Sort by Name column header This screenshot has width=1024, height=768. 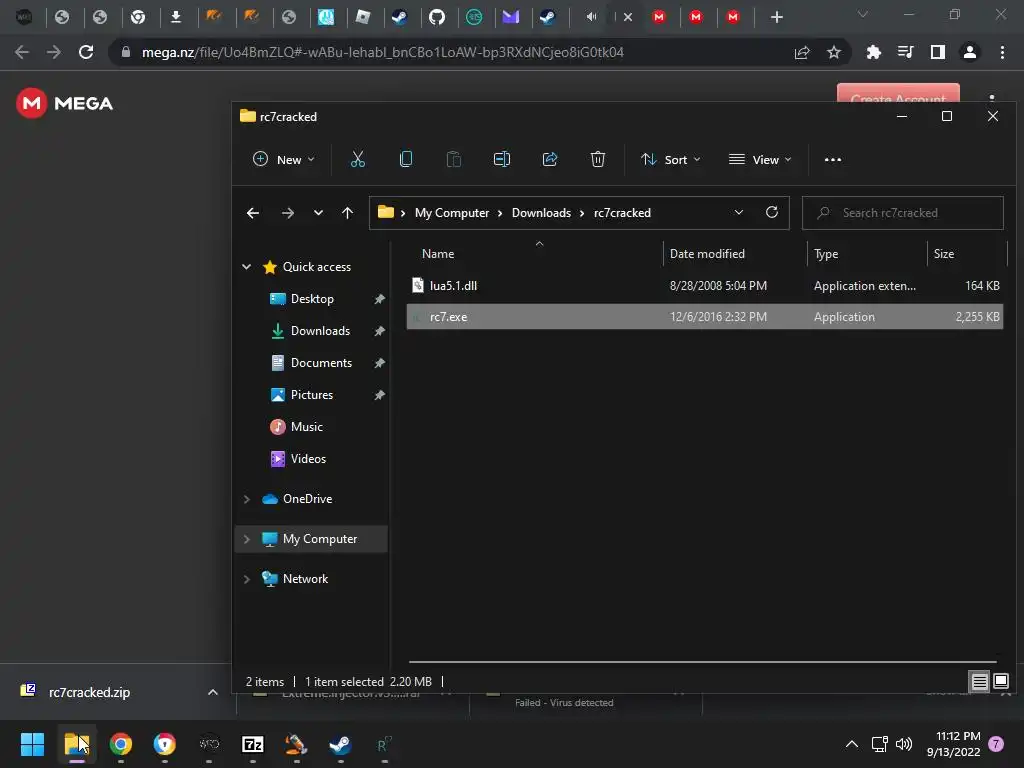point(438,254)
